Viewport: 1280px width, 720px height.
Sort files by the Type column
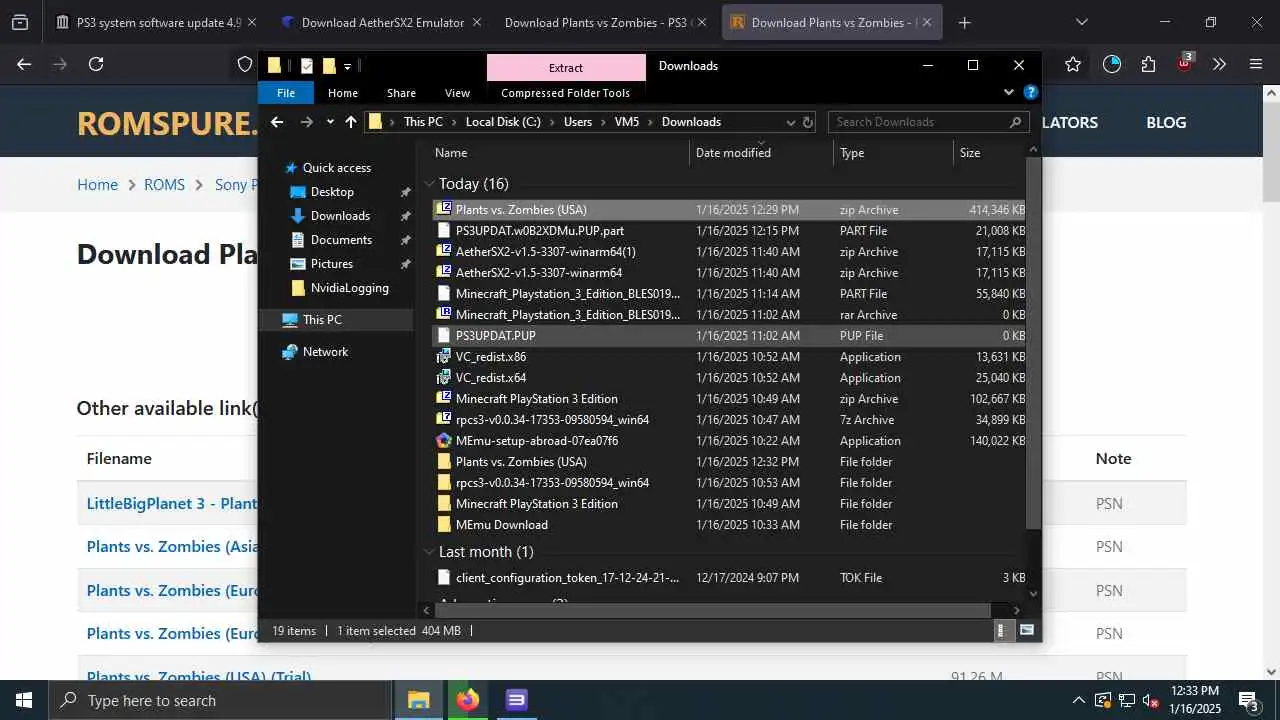[893, 153]
